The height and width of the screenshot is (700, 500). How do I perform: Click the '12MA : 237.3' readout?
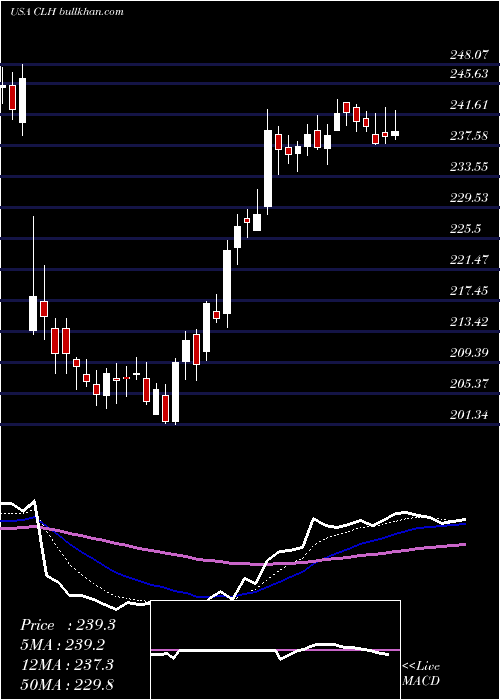point(66,665)
